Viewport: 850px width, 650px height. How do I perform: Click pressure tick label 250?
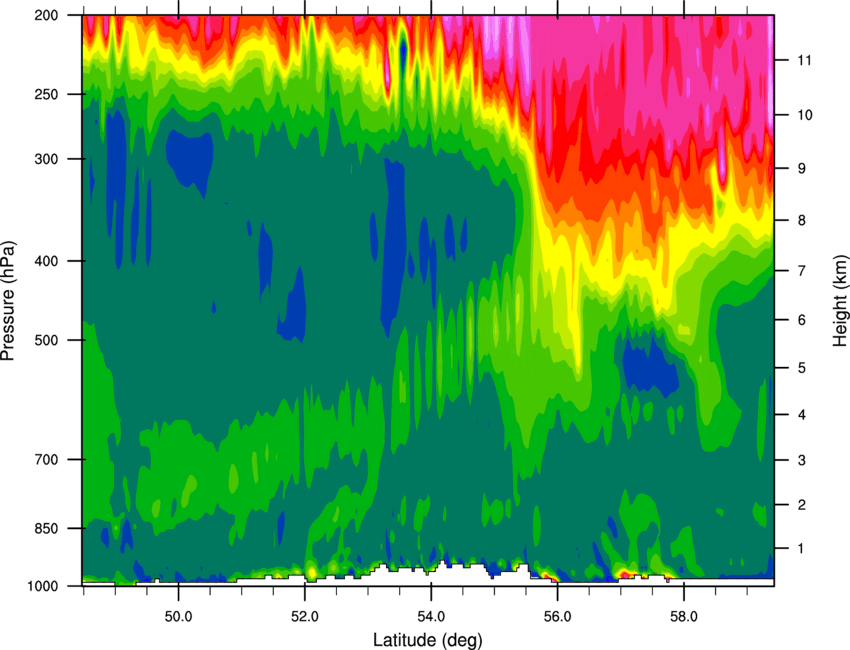click(x=47, y=94)
